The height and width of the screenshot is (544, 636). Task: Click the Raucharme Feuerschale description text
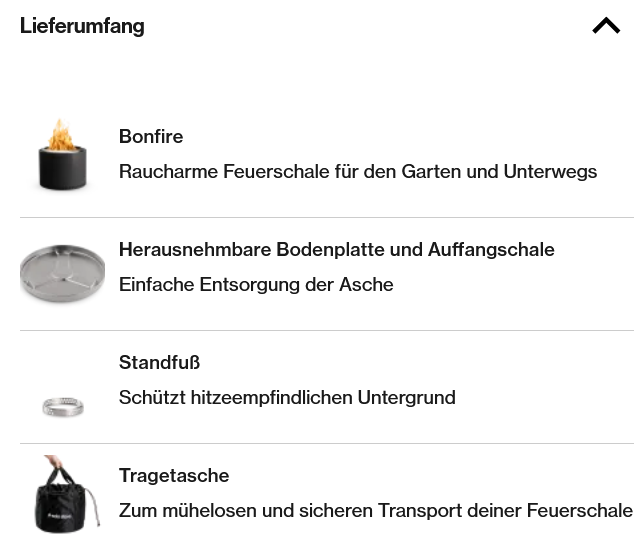358,172
